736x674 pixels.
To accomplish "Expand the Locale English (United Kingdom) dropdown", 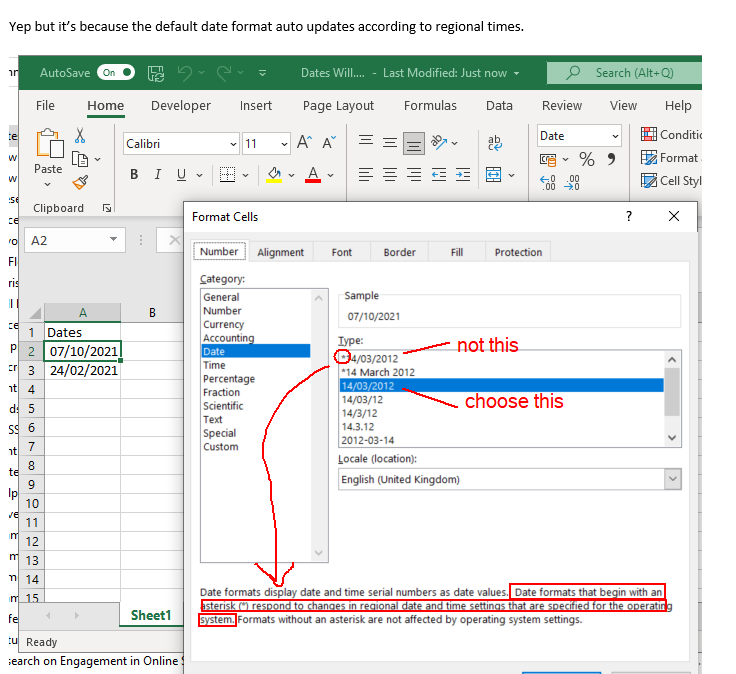I will click(672, 479).
